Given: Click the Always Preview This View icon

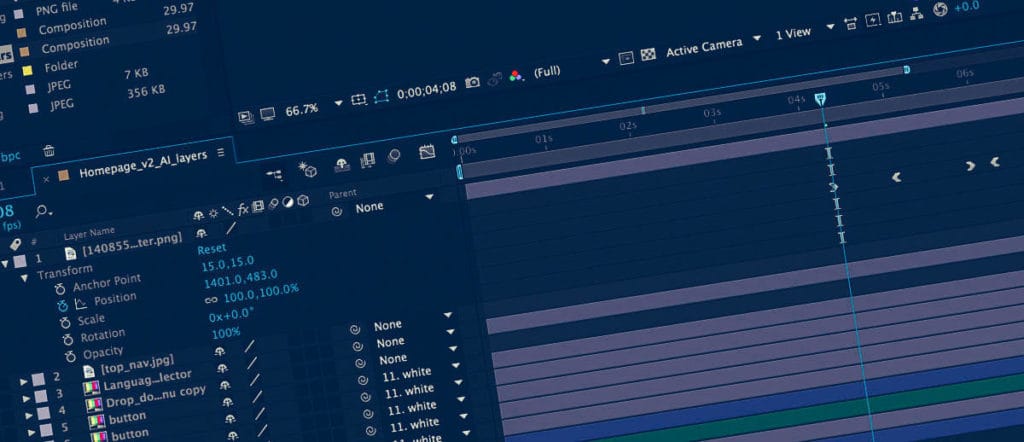Looking at the screenshot, I should (245, 118).
